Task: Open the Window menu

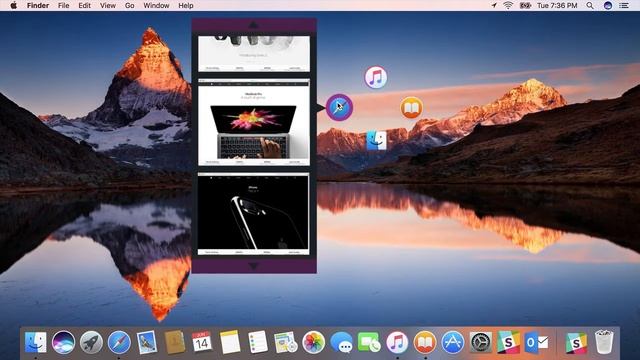Action: pyautogui.click(x=156, y=5)
